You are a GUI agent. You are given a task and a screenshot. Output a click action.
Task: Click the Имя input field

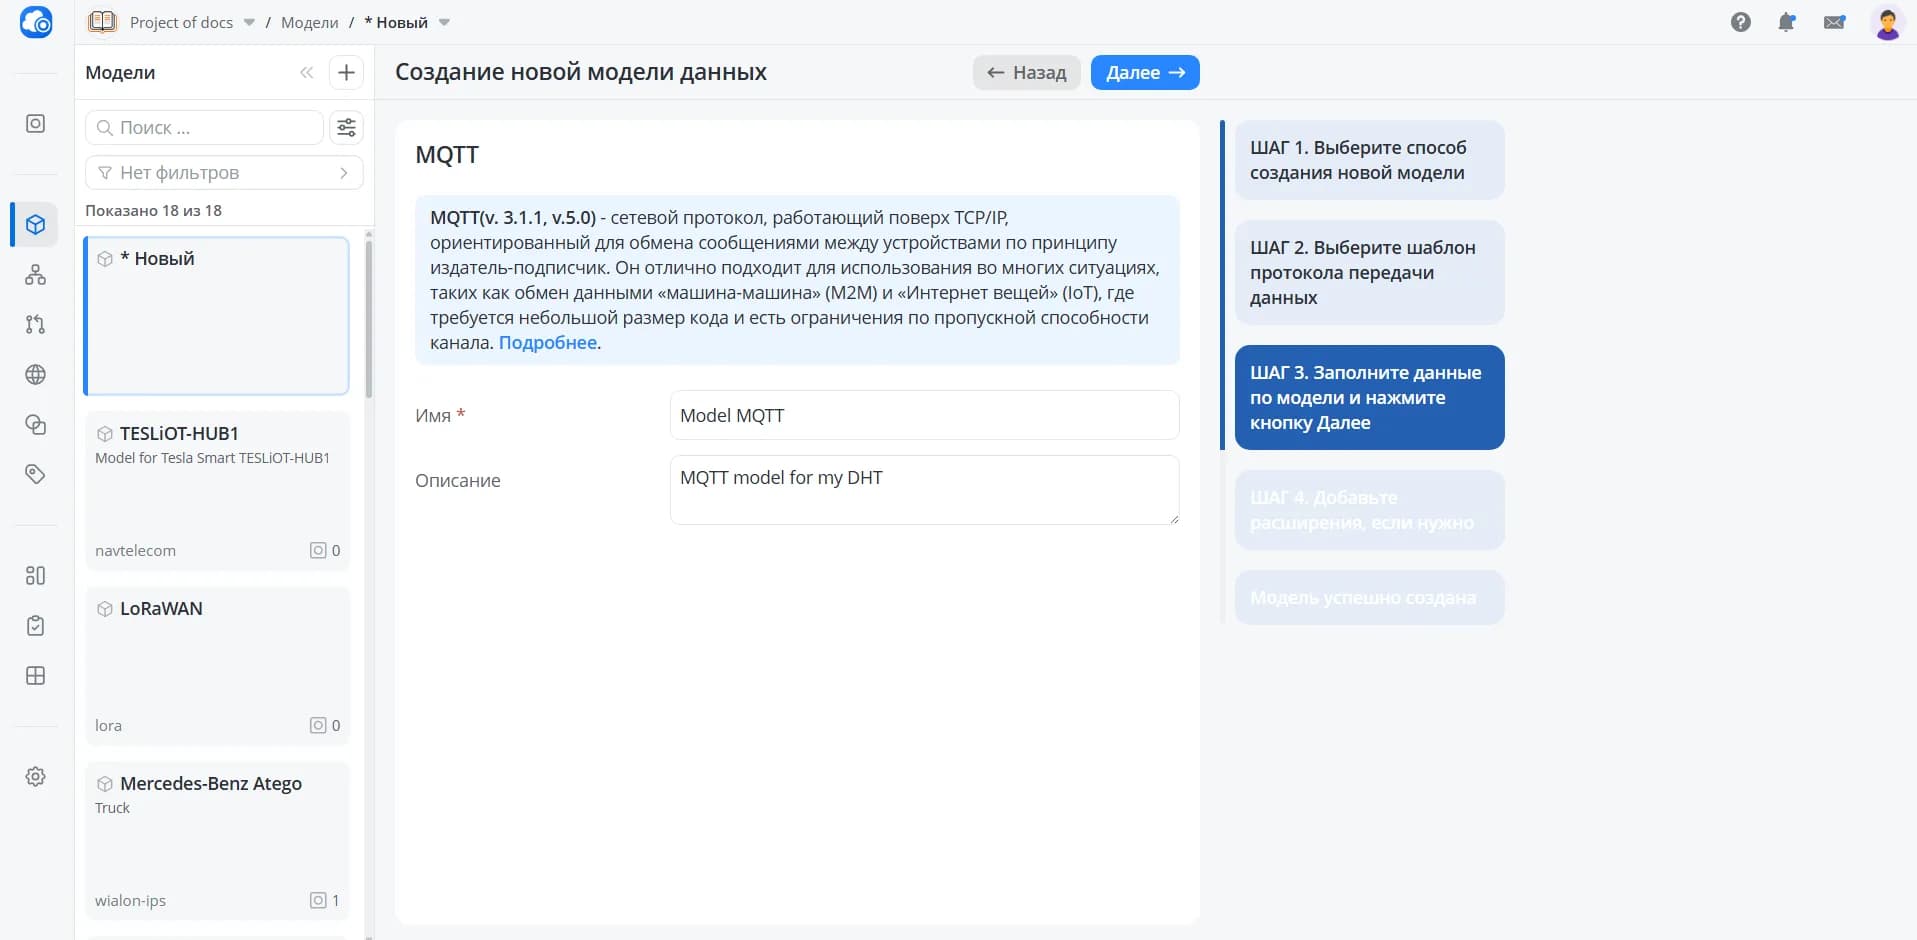(924, 415)
